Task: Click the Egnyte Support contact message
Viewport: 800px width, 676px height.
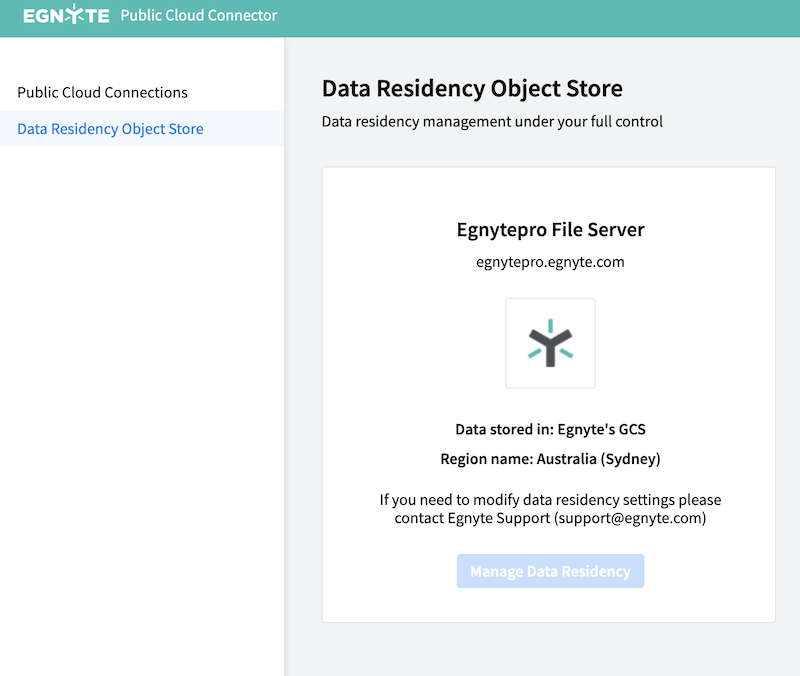Action: pyautogui.click(x=550, y=509)
